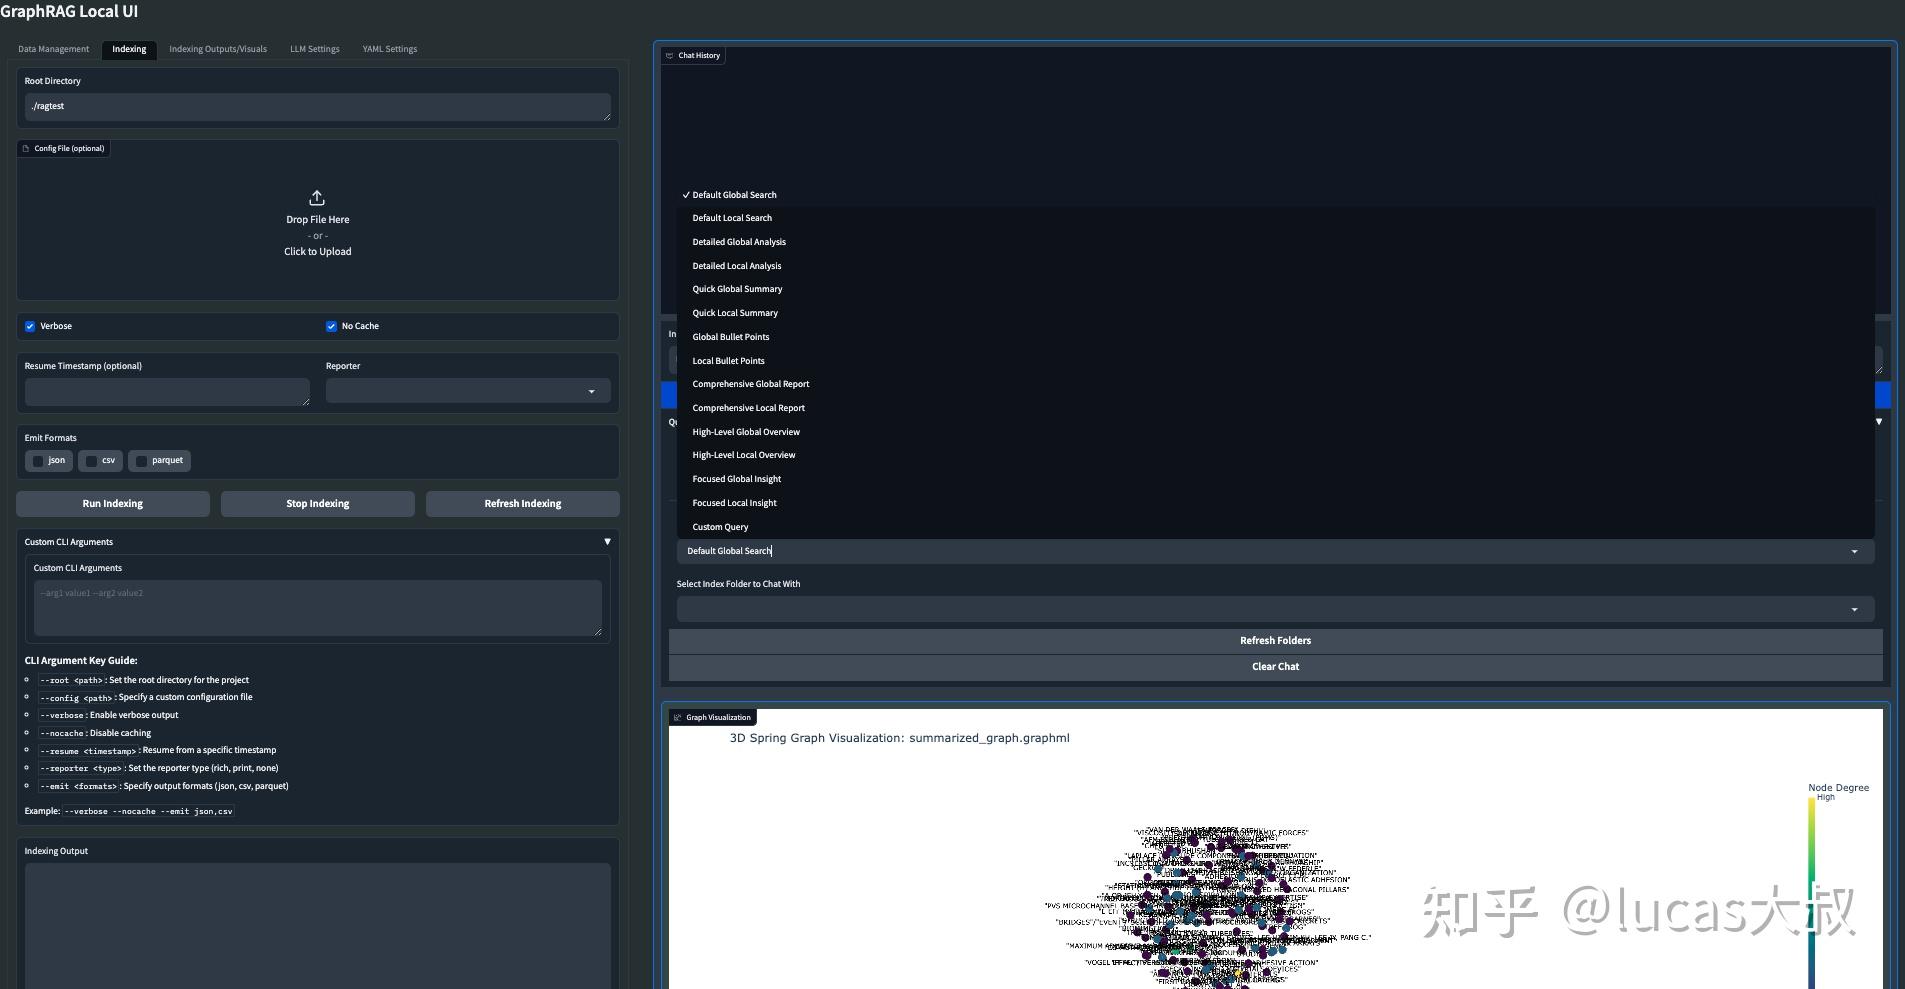Open the Select Index Folder dropdown
This screenshot has width=1905, height=989.
(x=1856, y=608)
